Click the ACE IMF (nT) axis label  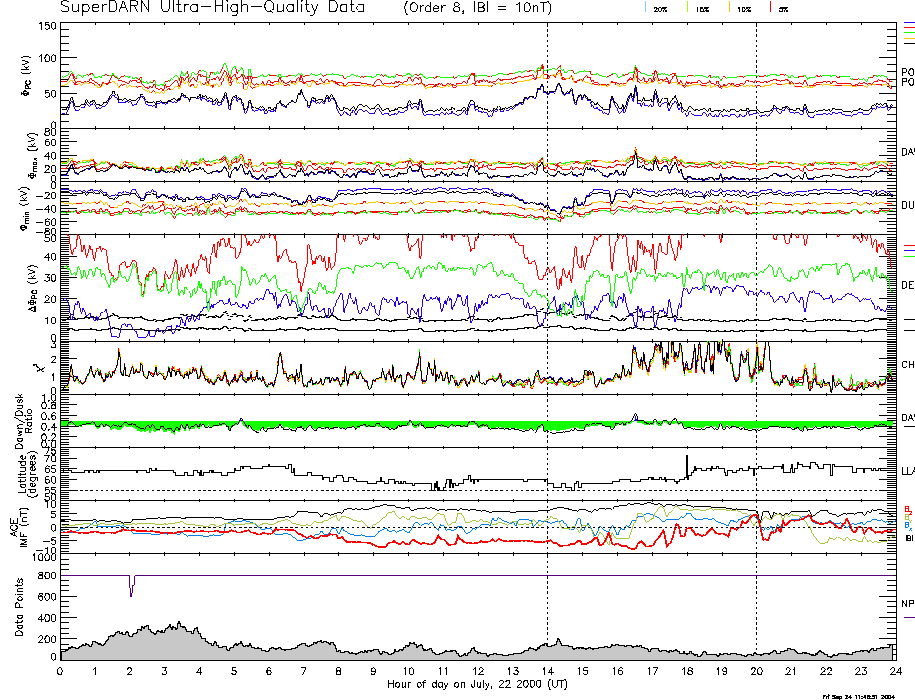(x=20, y=526)
